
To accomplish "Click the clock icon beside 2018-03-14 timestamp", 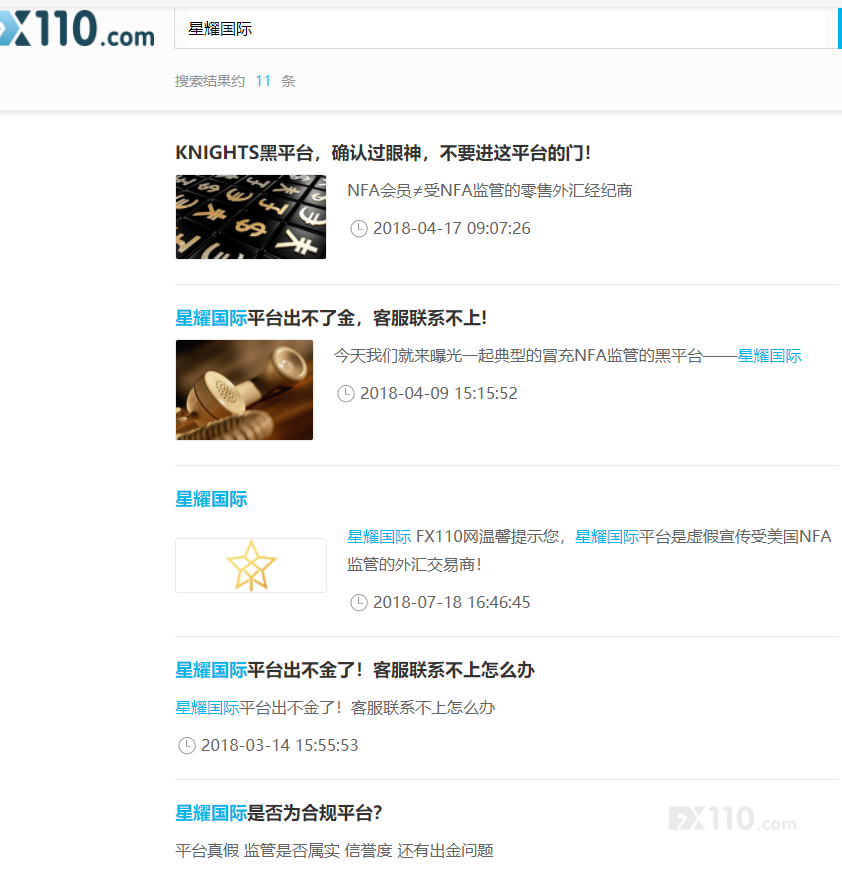I will 187,746.
